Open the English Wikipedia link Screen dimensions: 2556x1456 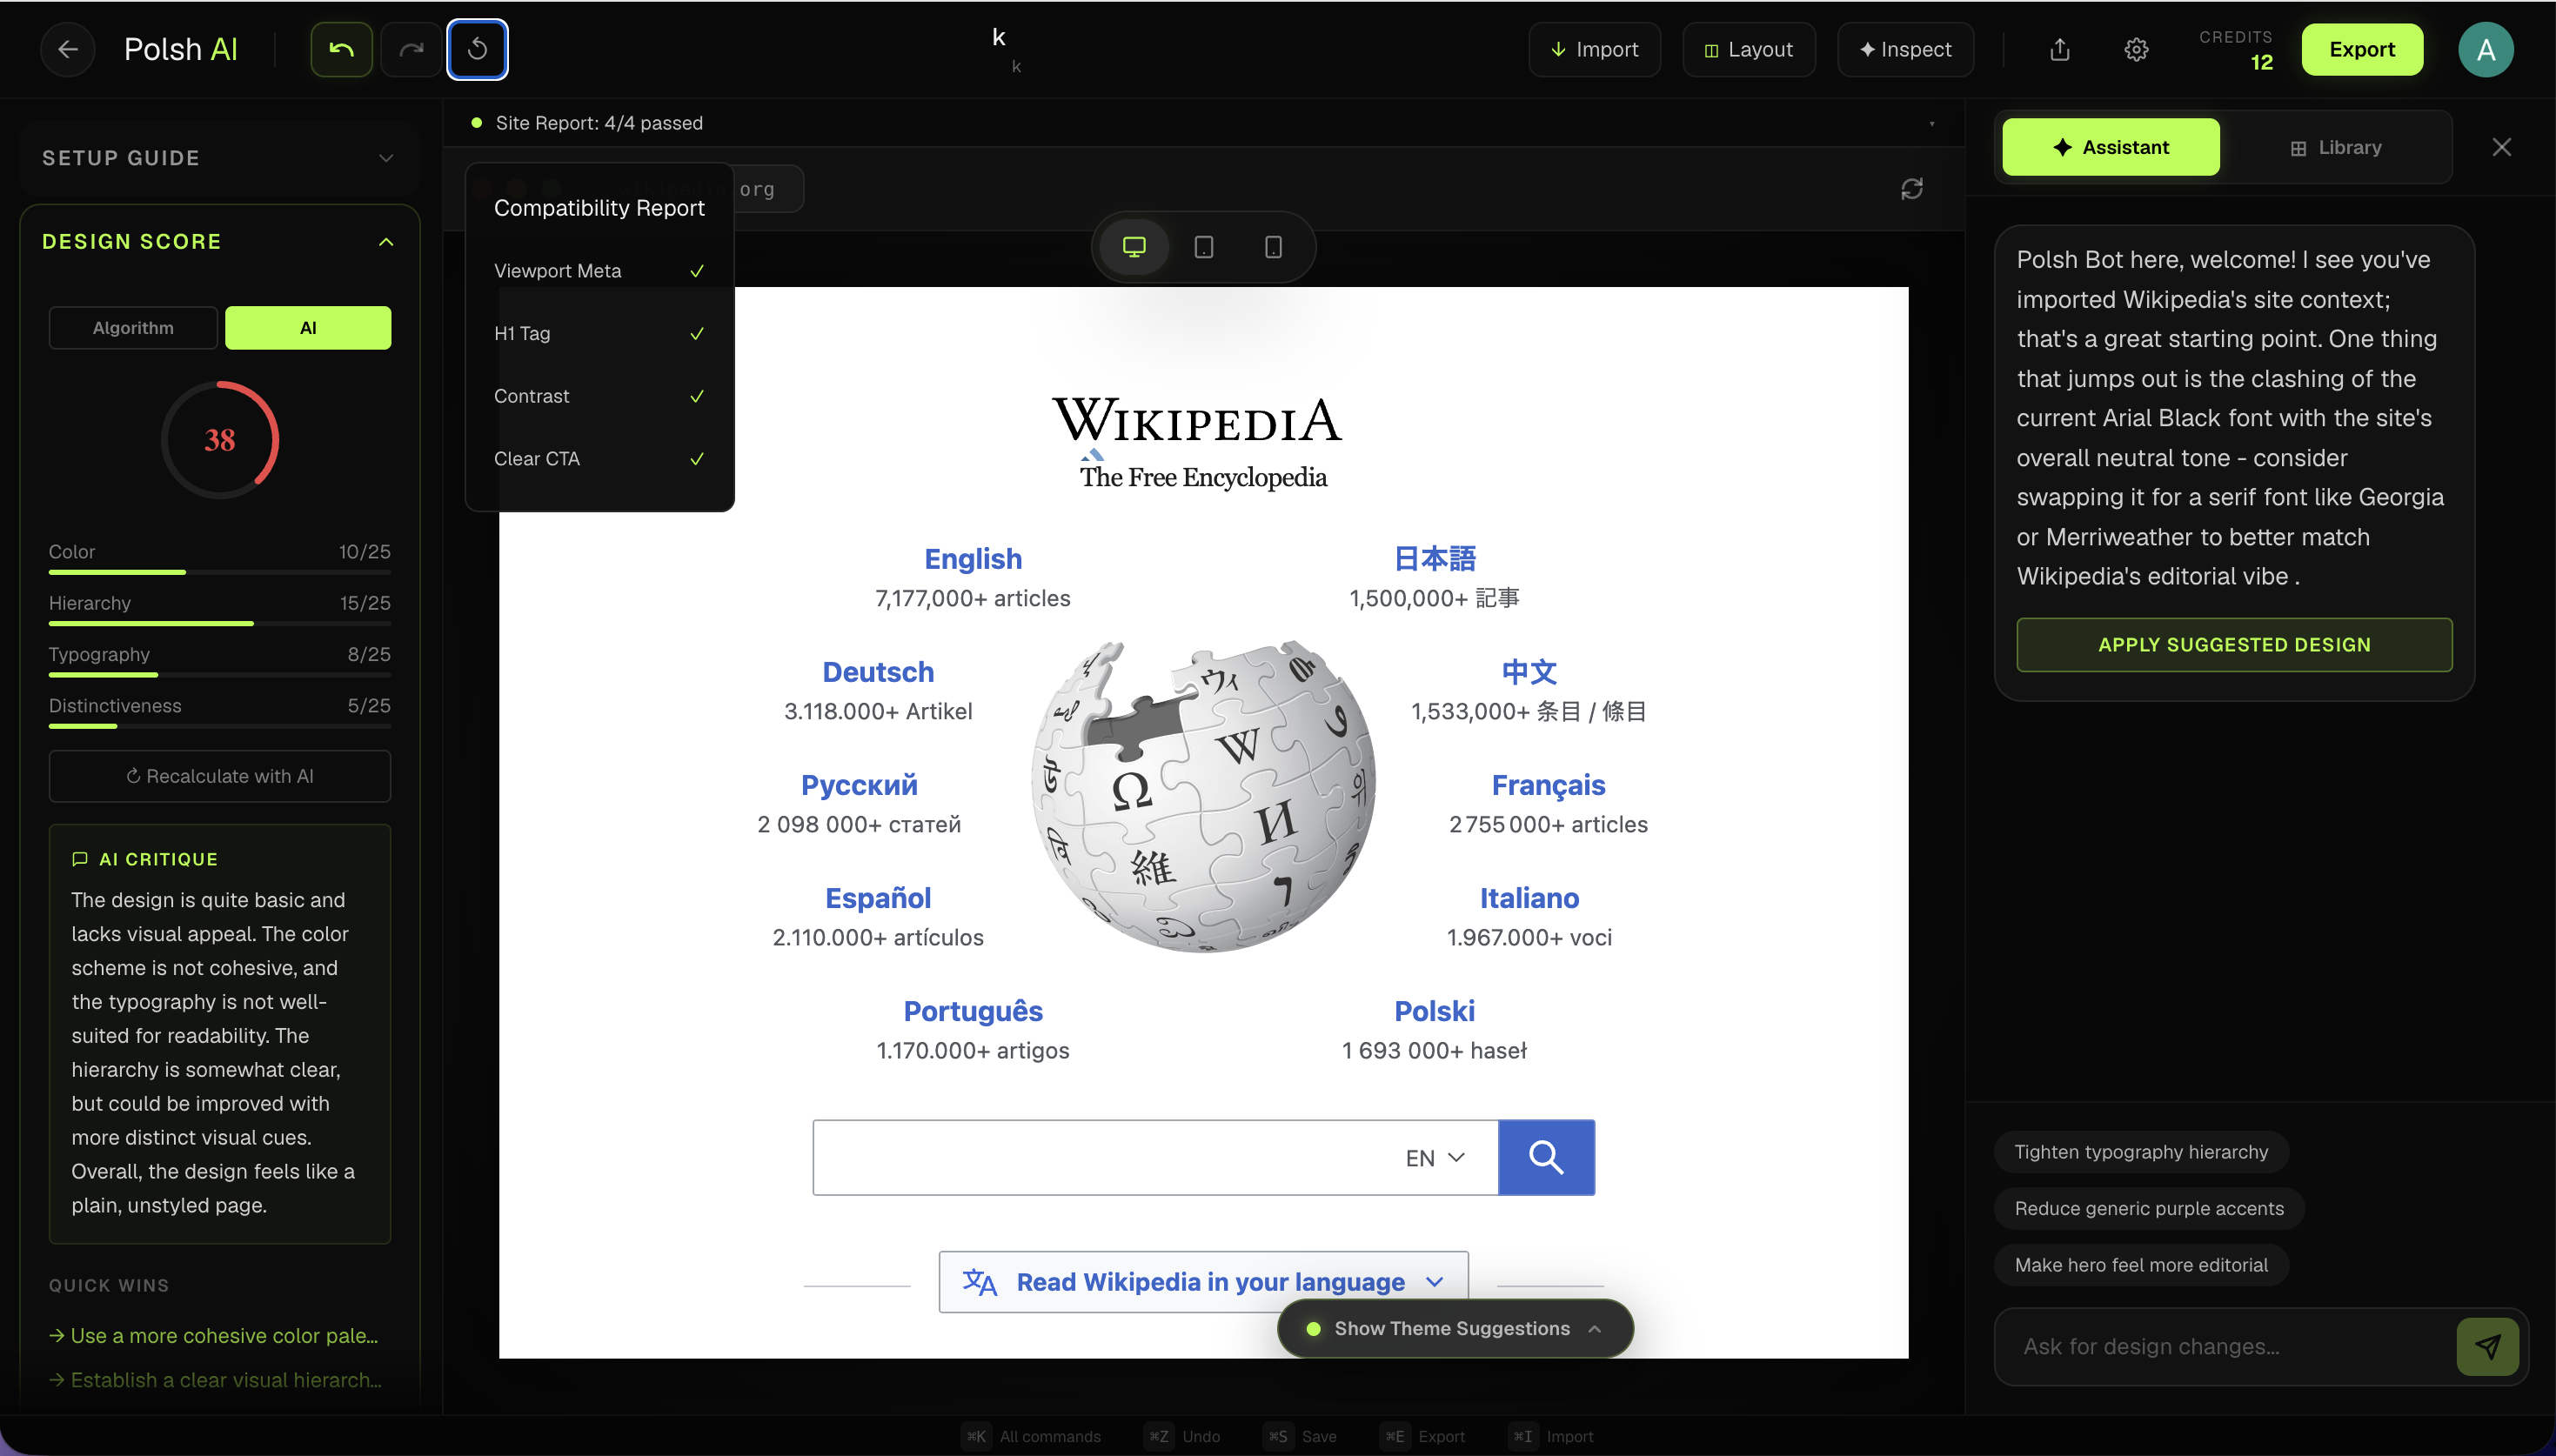click(972, 558)
